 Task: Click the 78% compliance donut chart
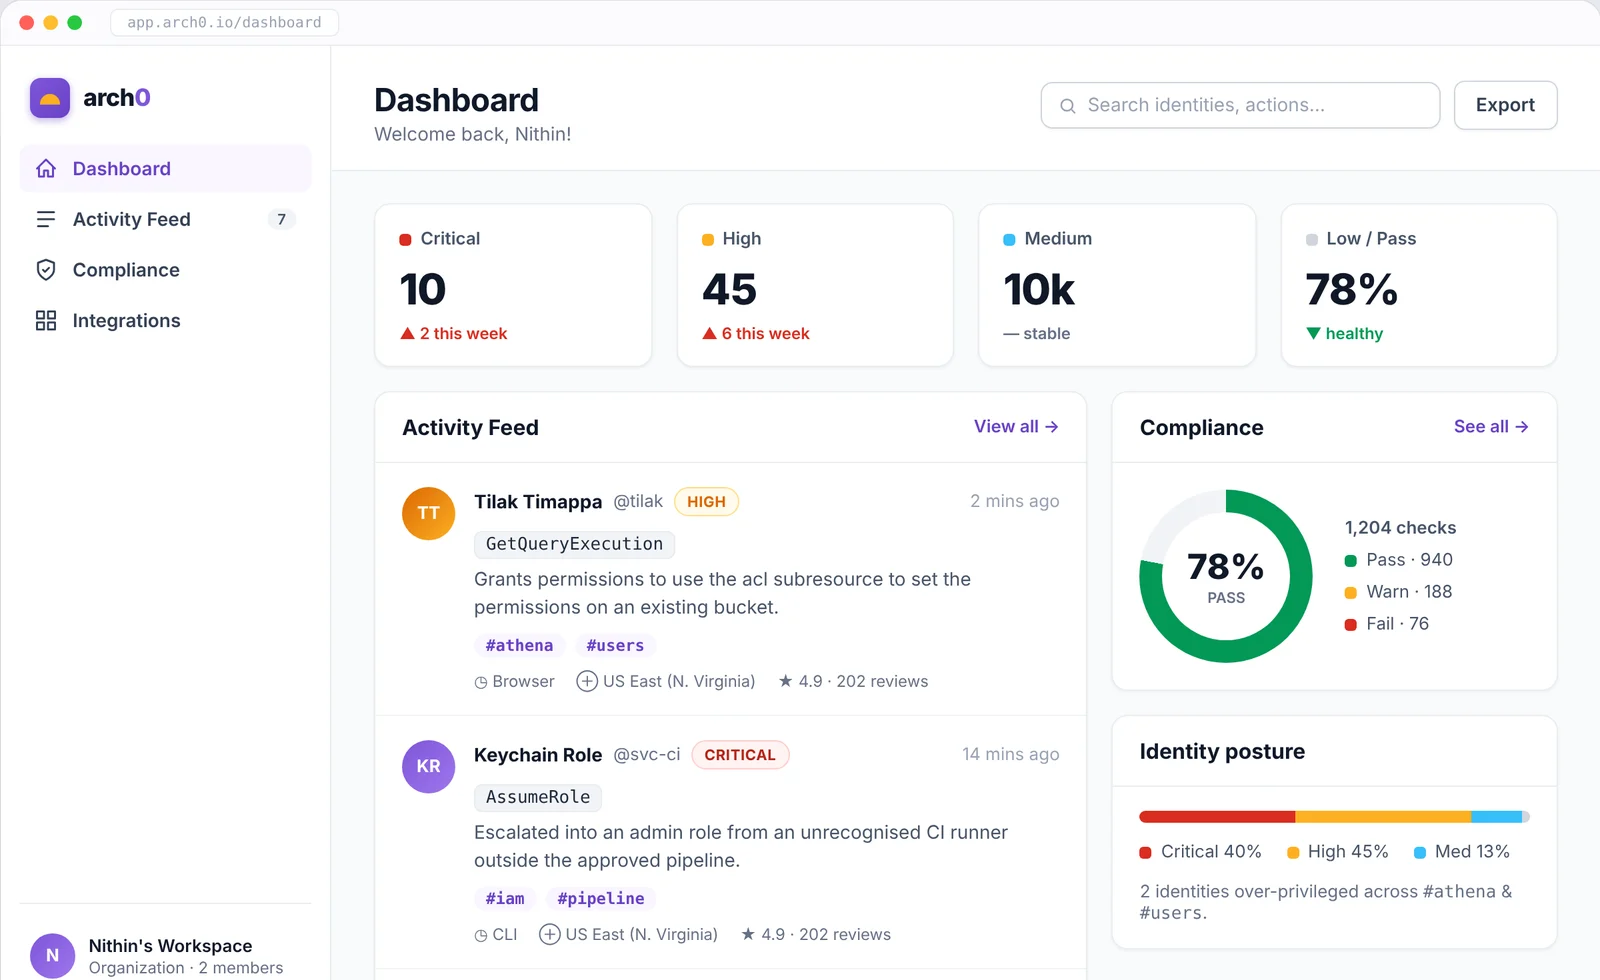[1226, 576]
